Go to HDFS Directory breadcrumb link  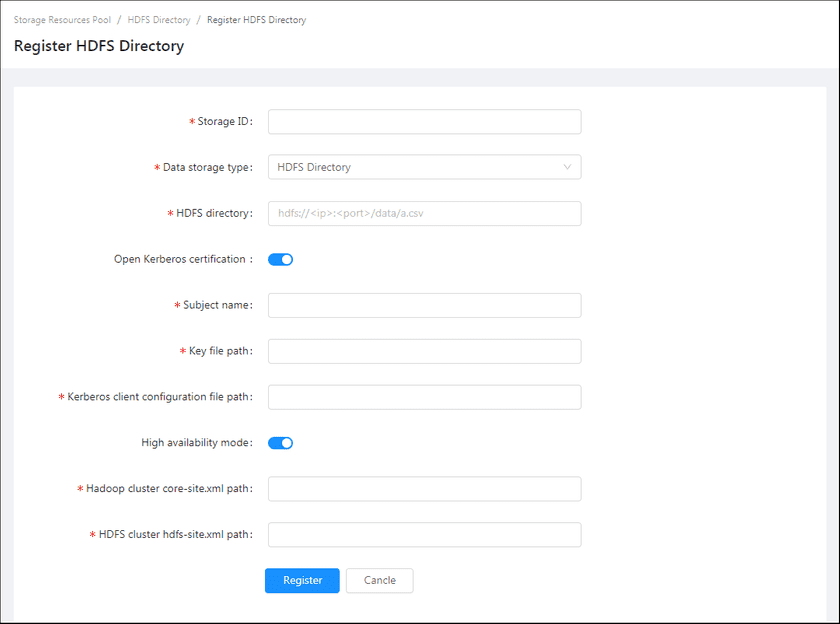click(159, 20)
